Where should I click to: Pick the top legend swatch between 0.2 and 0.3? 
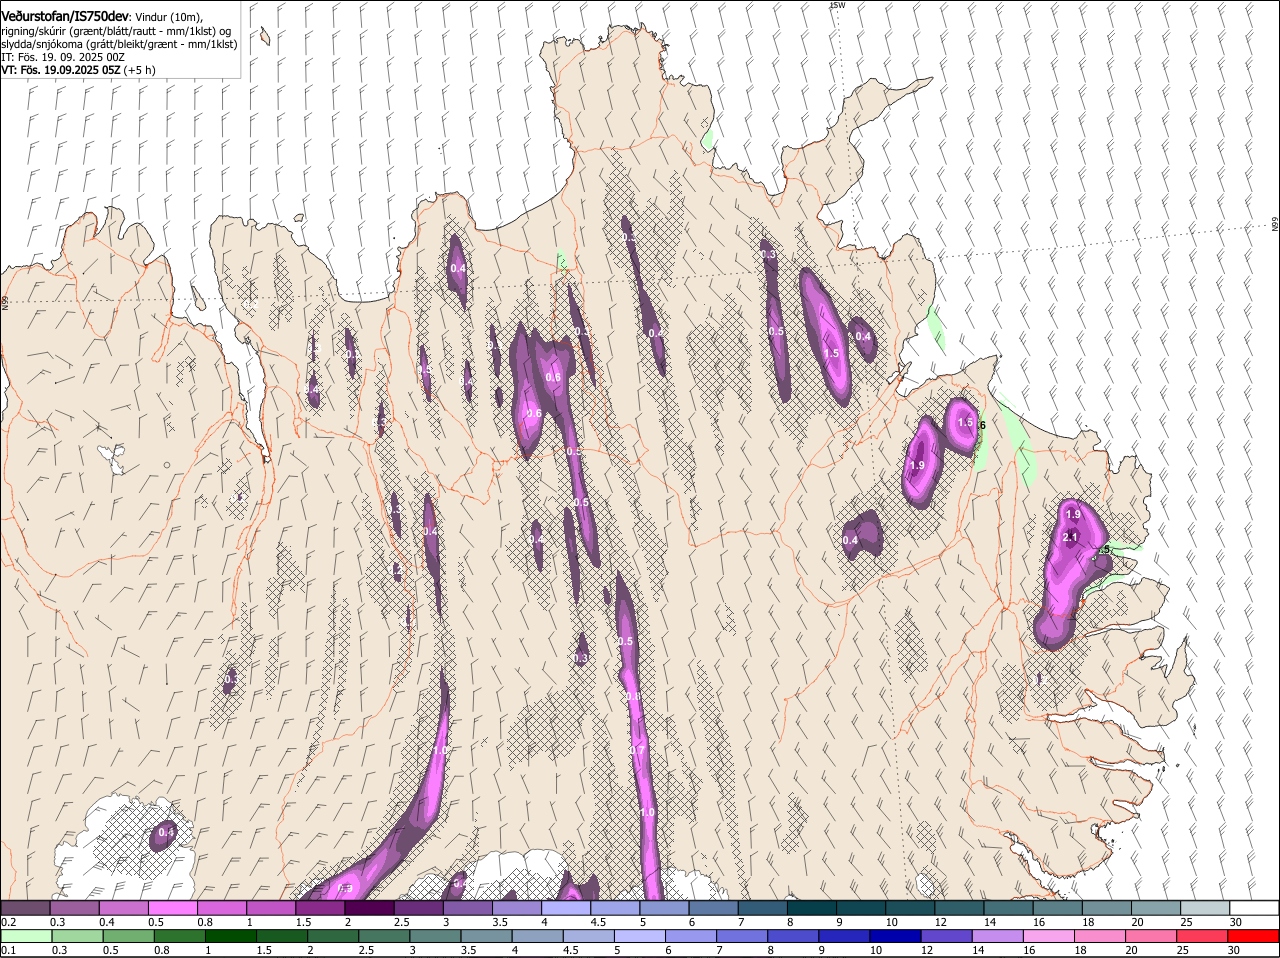point(25,907)
